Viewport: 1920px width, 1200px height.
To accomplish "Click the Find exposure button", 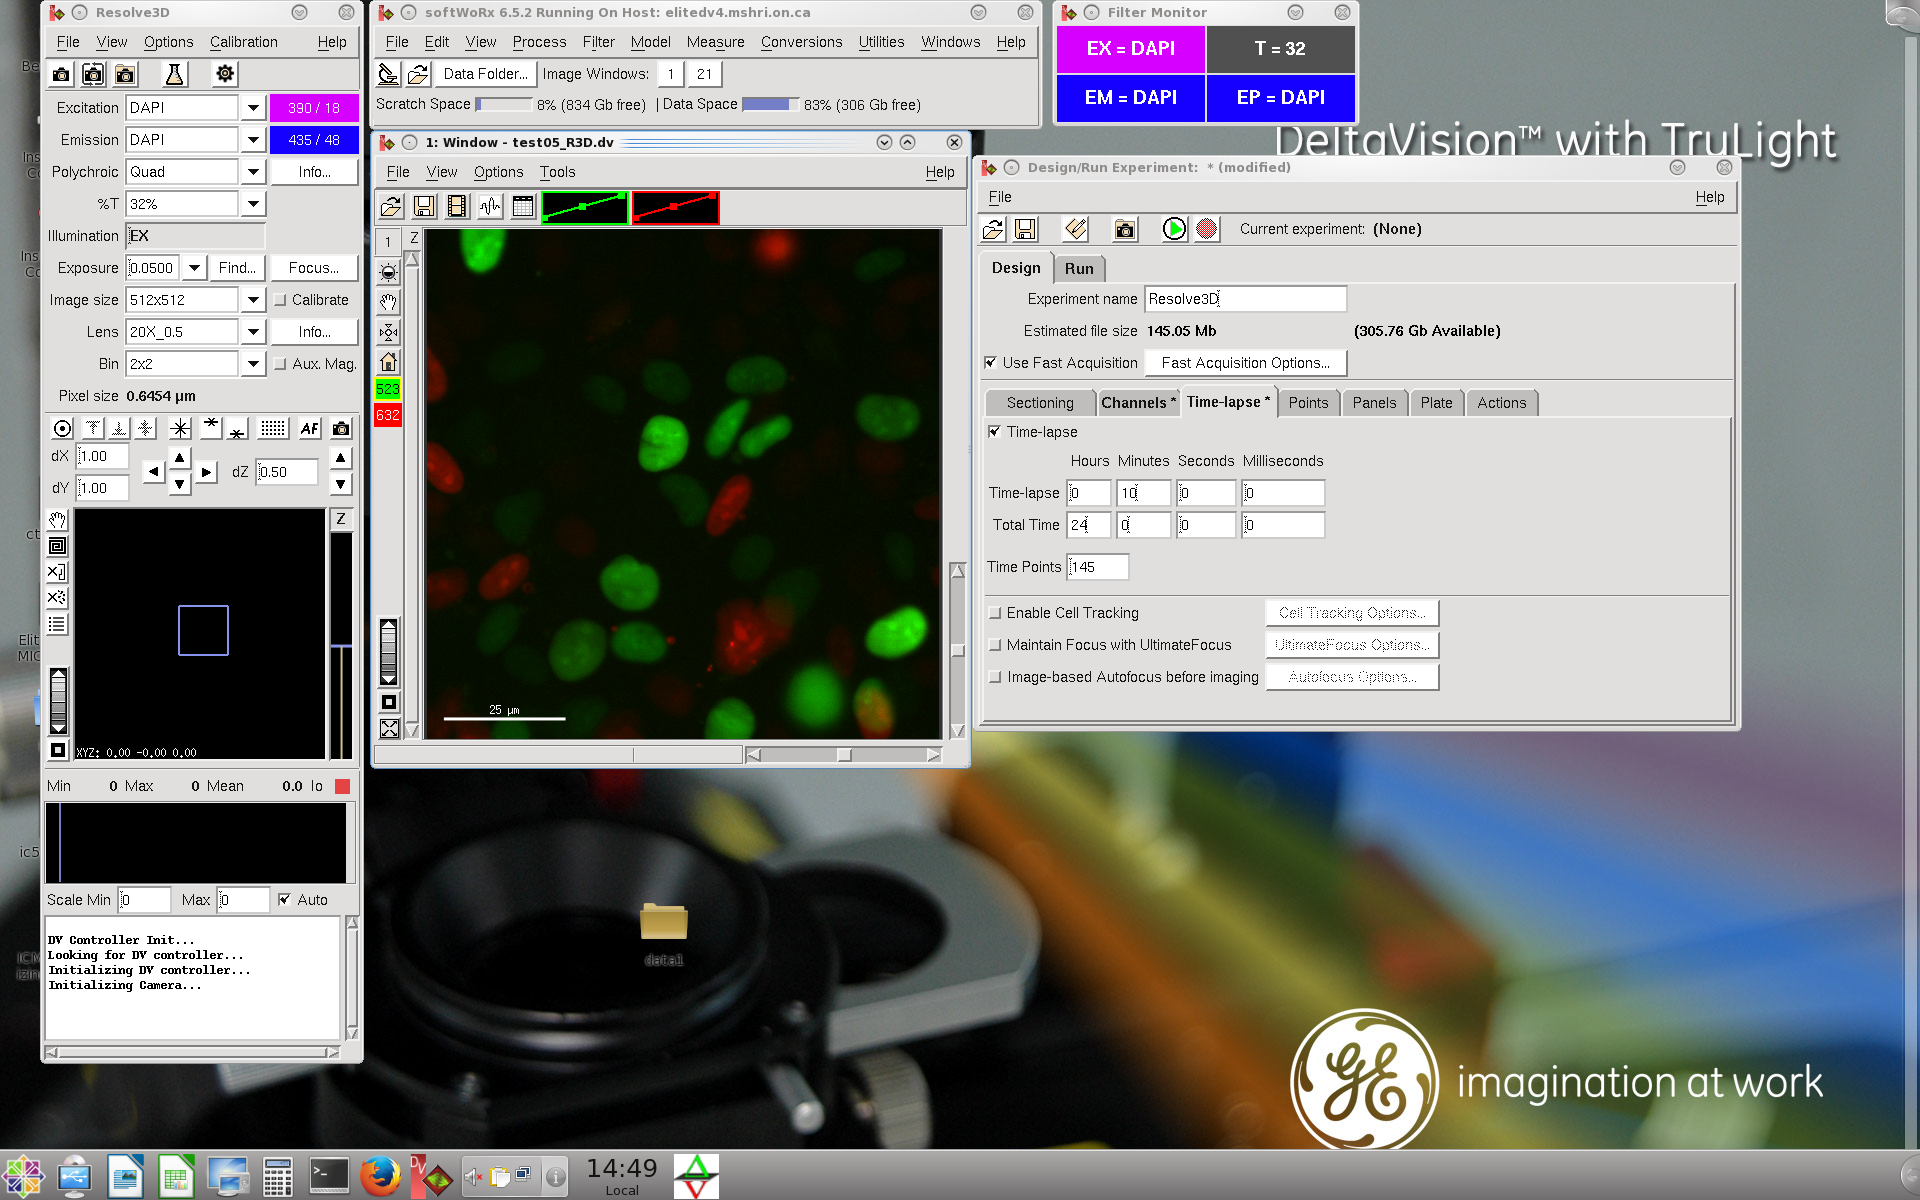I will coord(237,268).
